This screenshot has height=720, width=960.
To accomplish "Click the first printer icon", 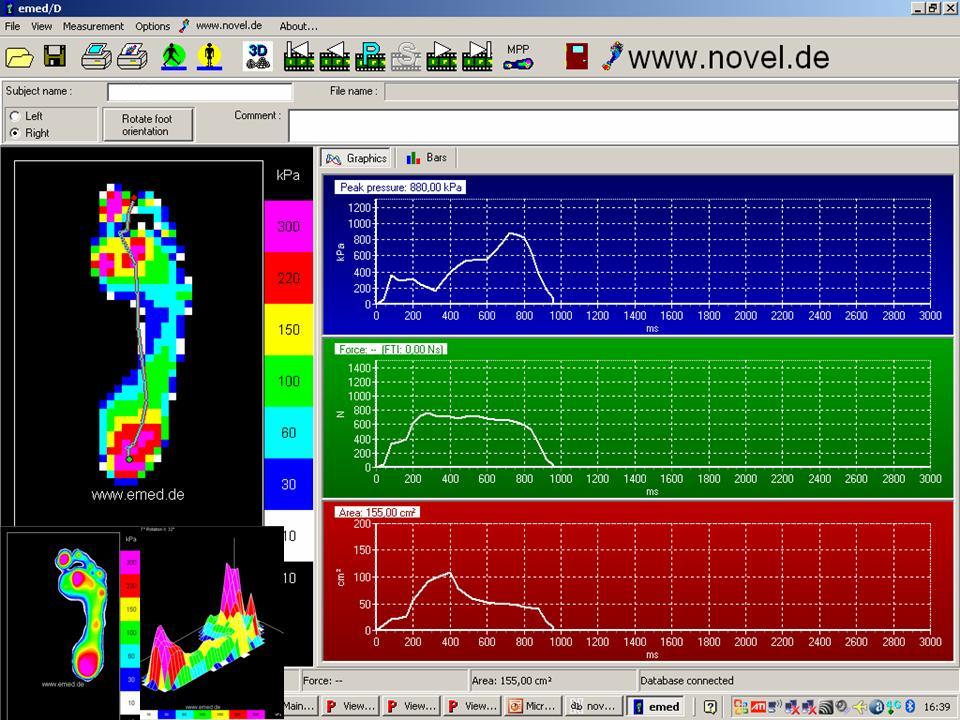I will [x=97, y=56].
